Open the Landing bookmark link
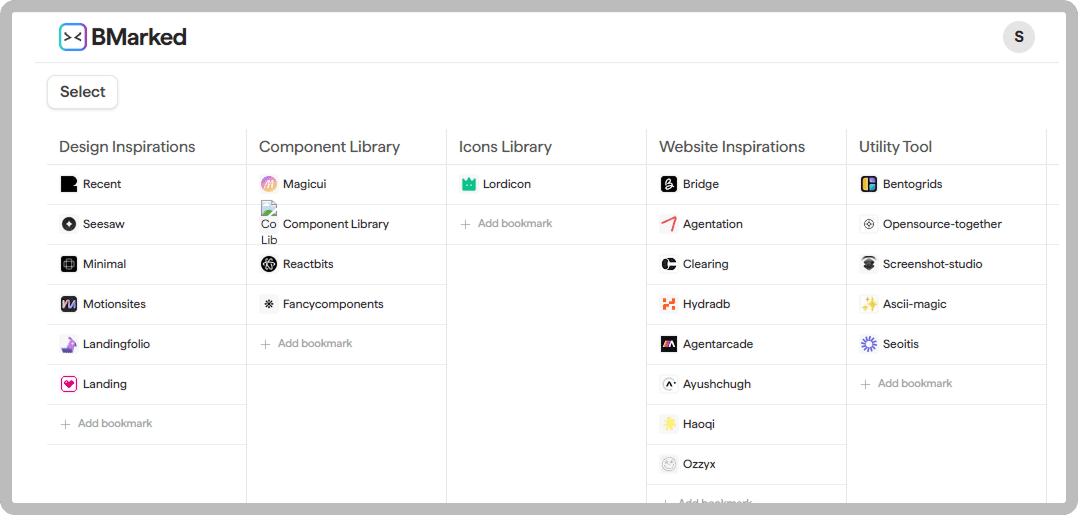 tap(104, 384)
